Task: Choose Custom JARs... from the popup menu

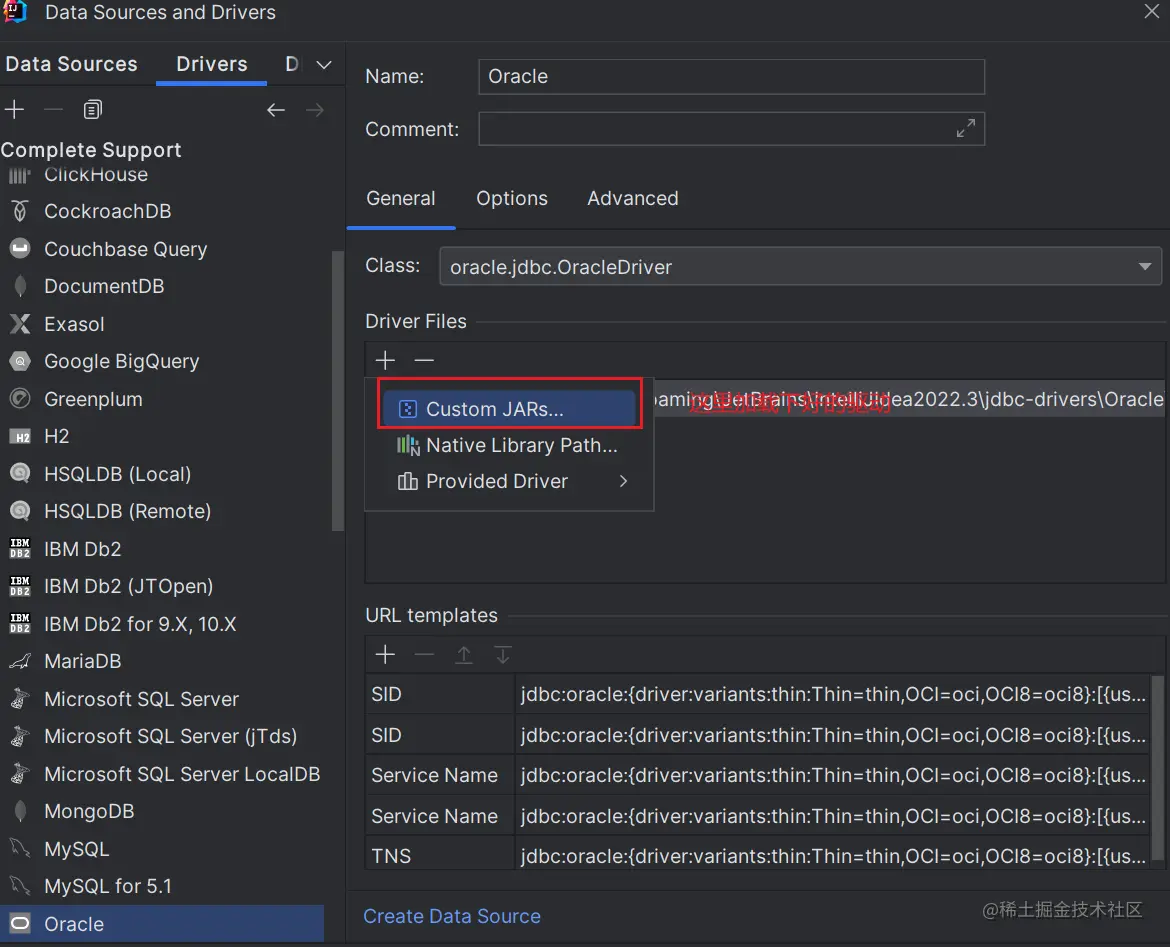Action: (510, 409)
